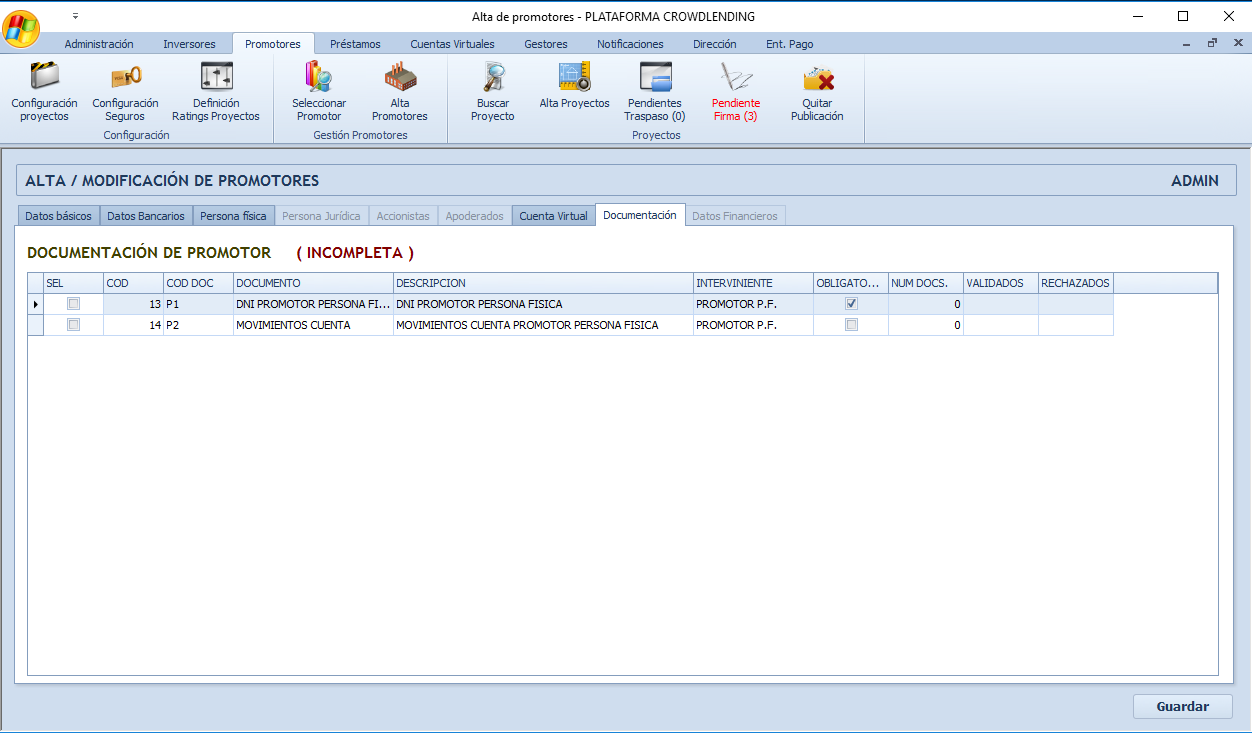The width and height of the screenshot is (1252, 733).
Task: Click COD cell with value 14
Action: pos(133,325)
